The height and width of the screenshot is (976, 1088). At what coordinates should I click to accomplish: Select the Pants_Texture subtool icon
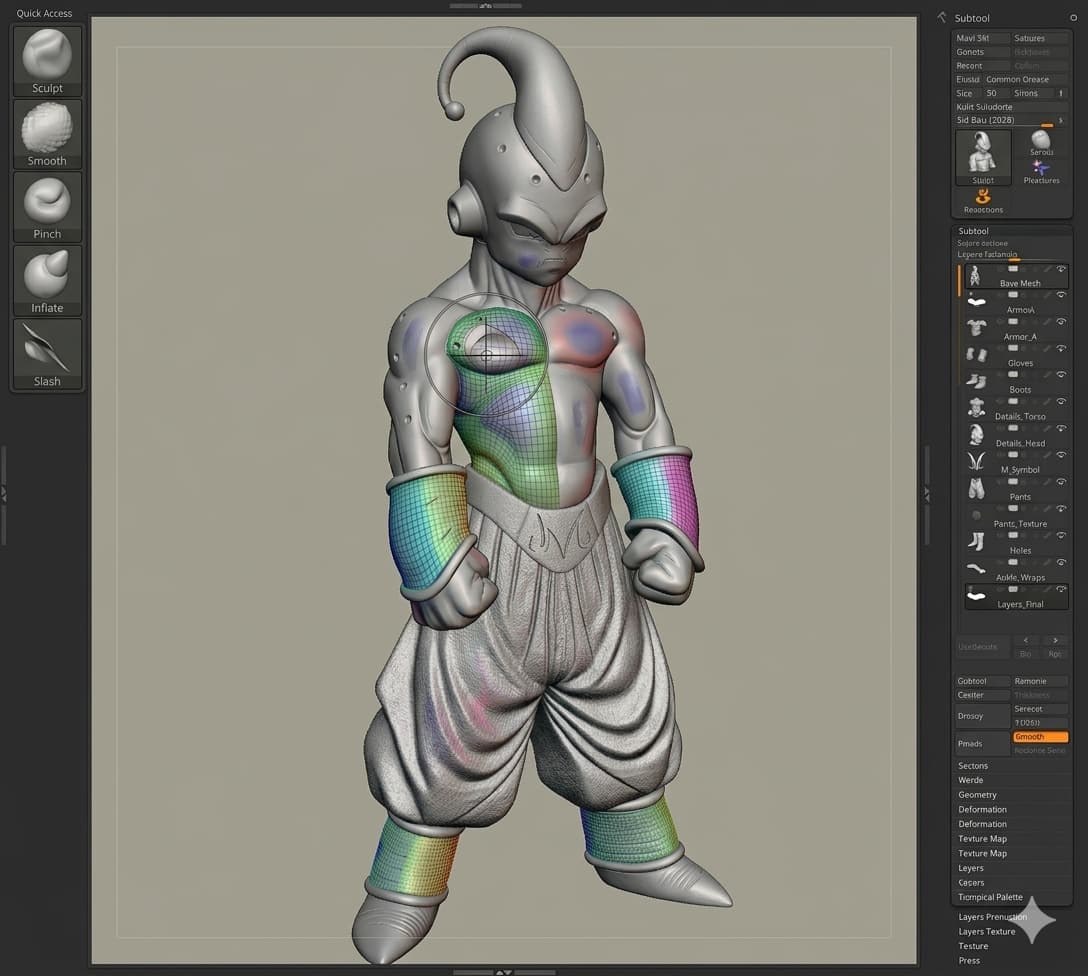976,515
